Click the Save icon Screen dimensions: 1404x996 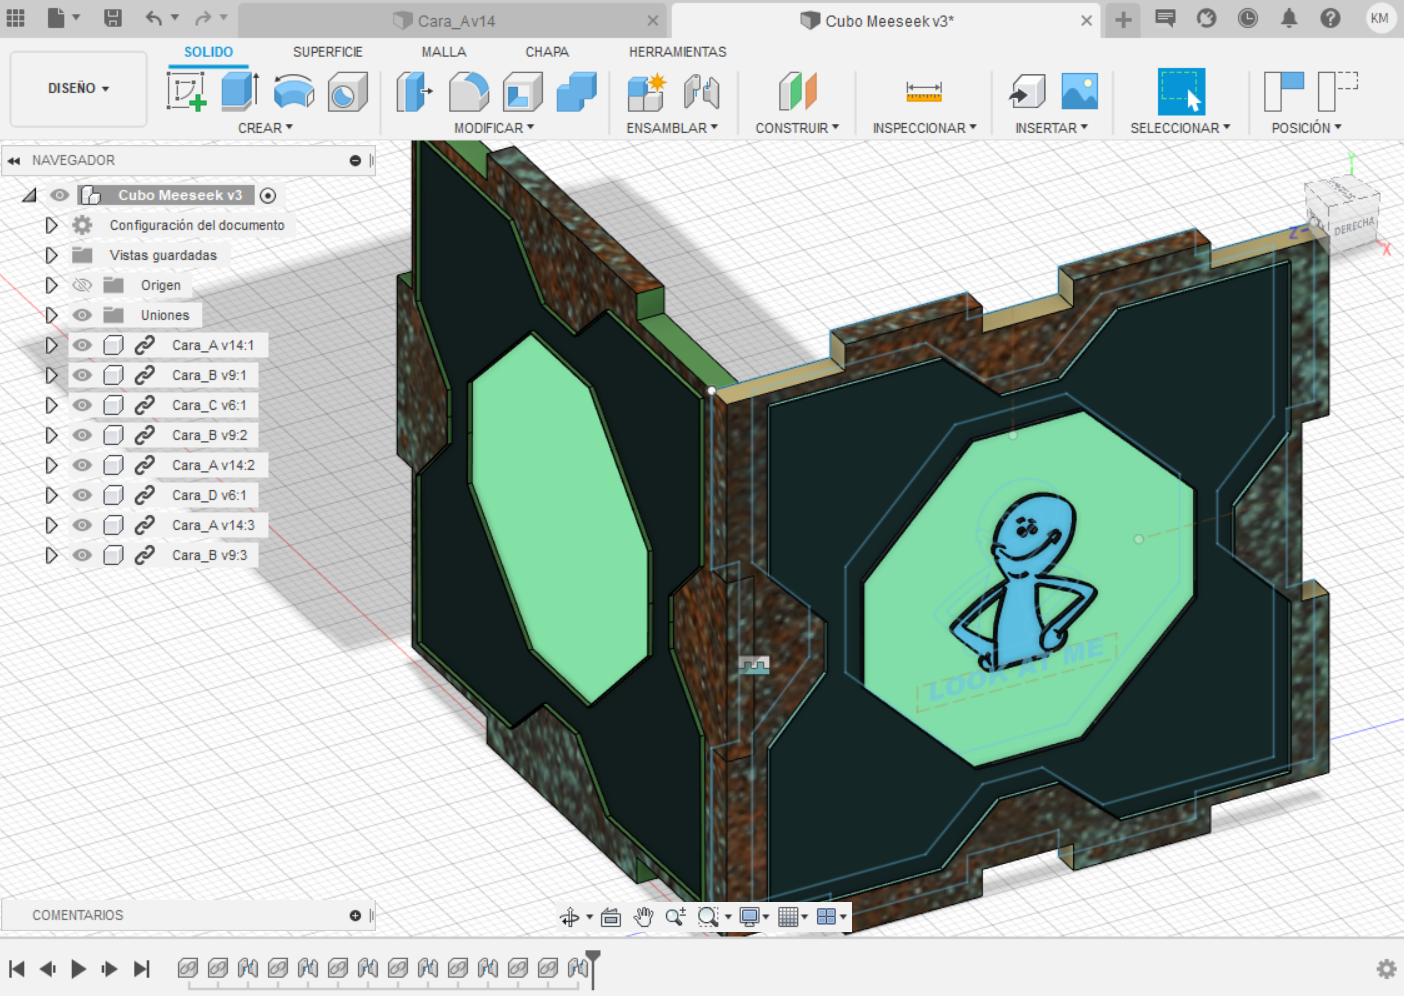113,18
